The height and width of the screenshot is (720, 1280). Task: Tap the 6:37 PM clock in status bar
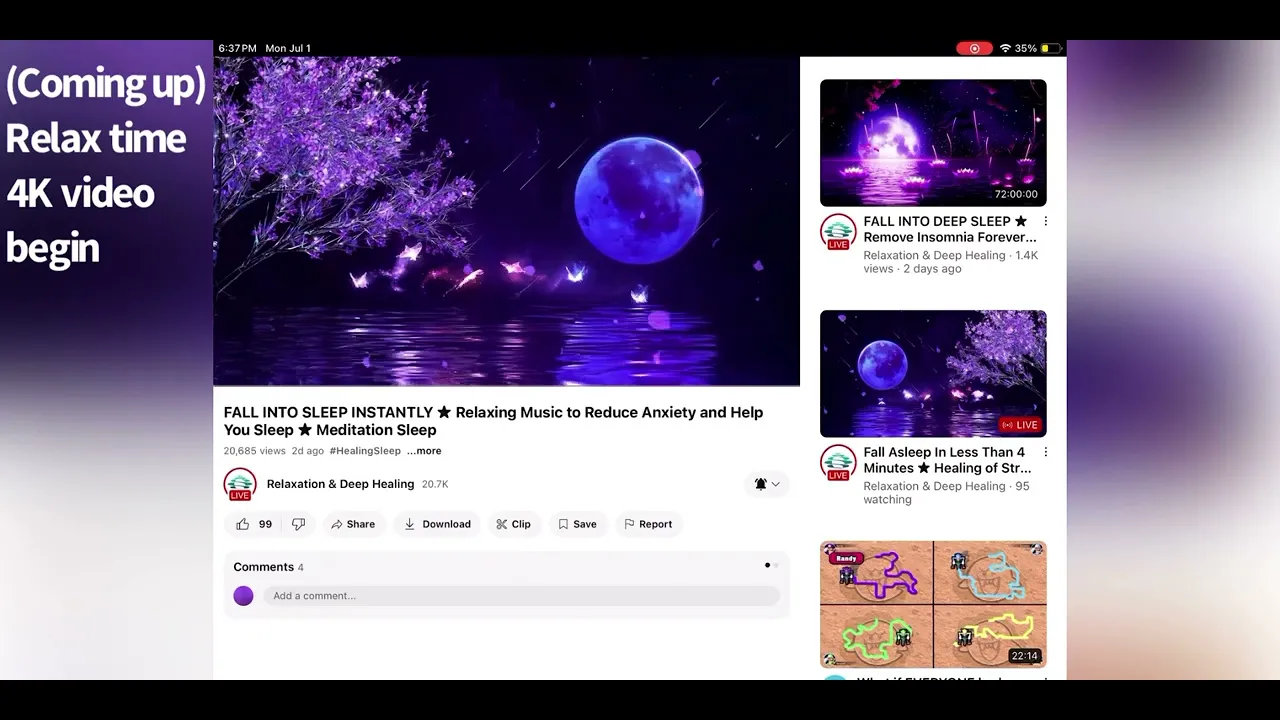tap(237, 48)
